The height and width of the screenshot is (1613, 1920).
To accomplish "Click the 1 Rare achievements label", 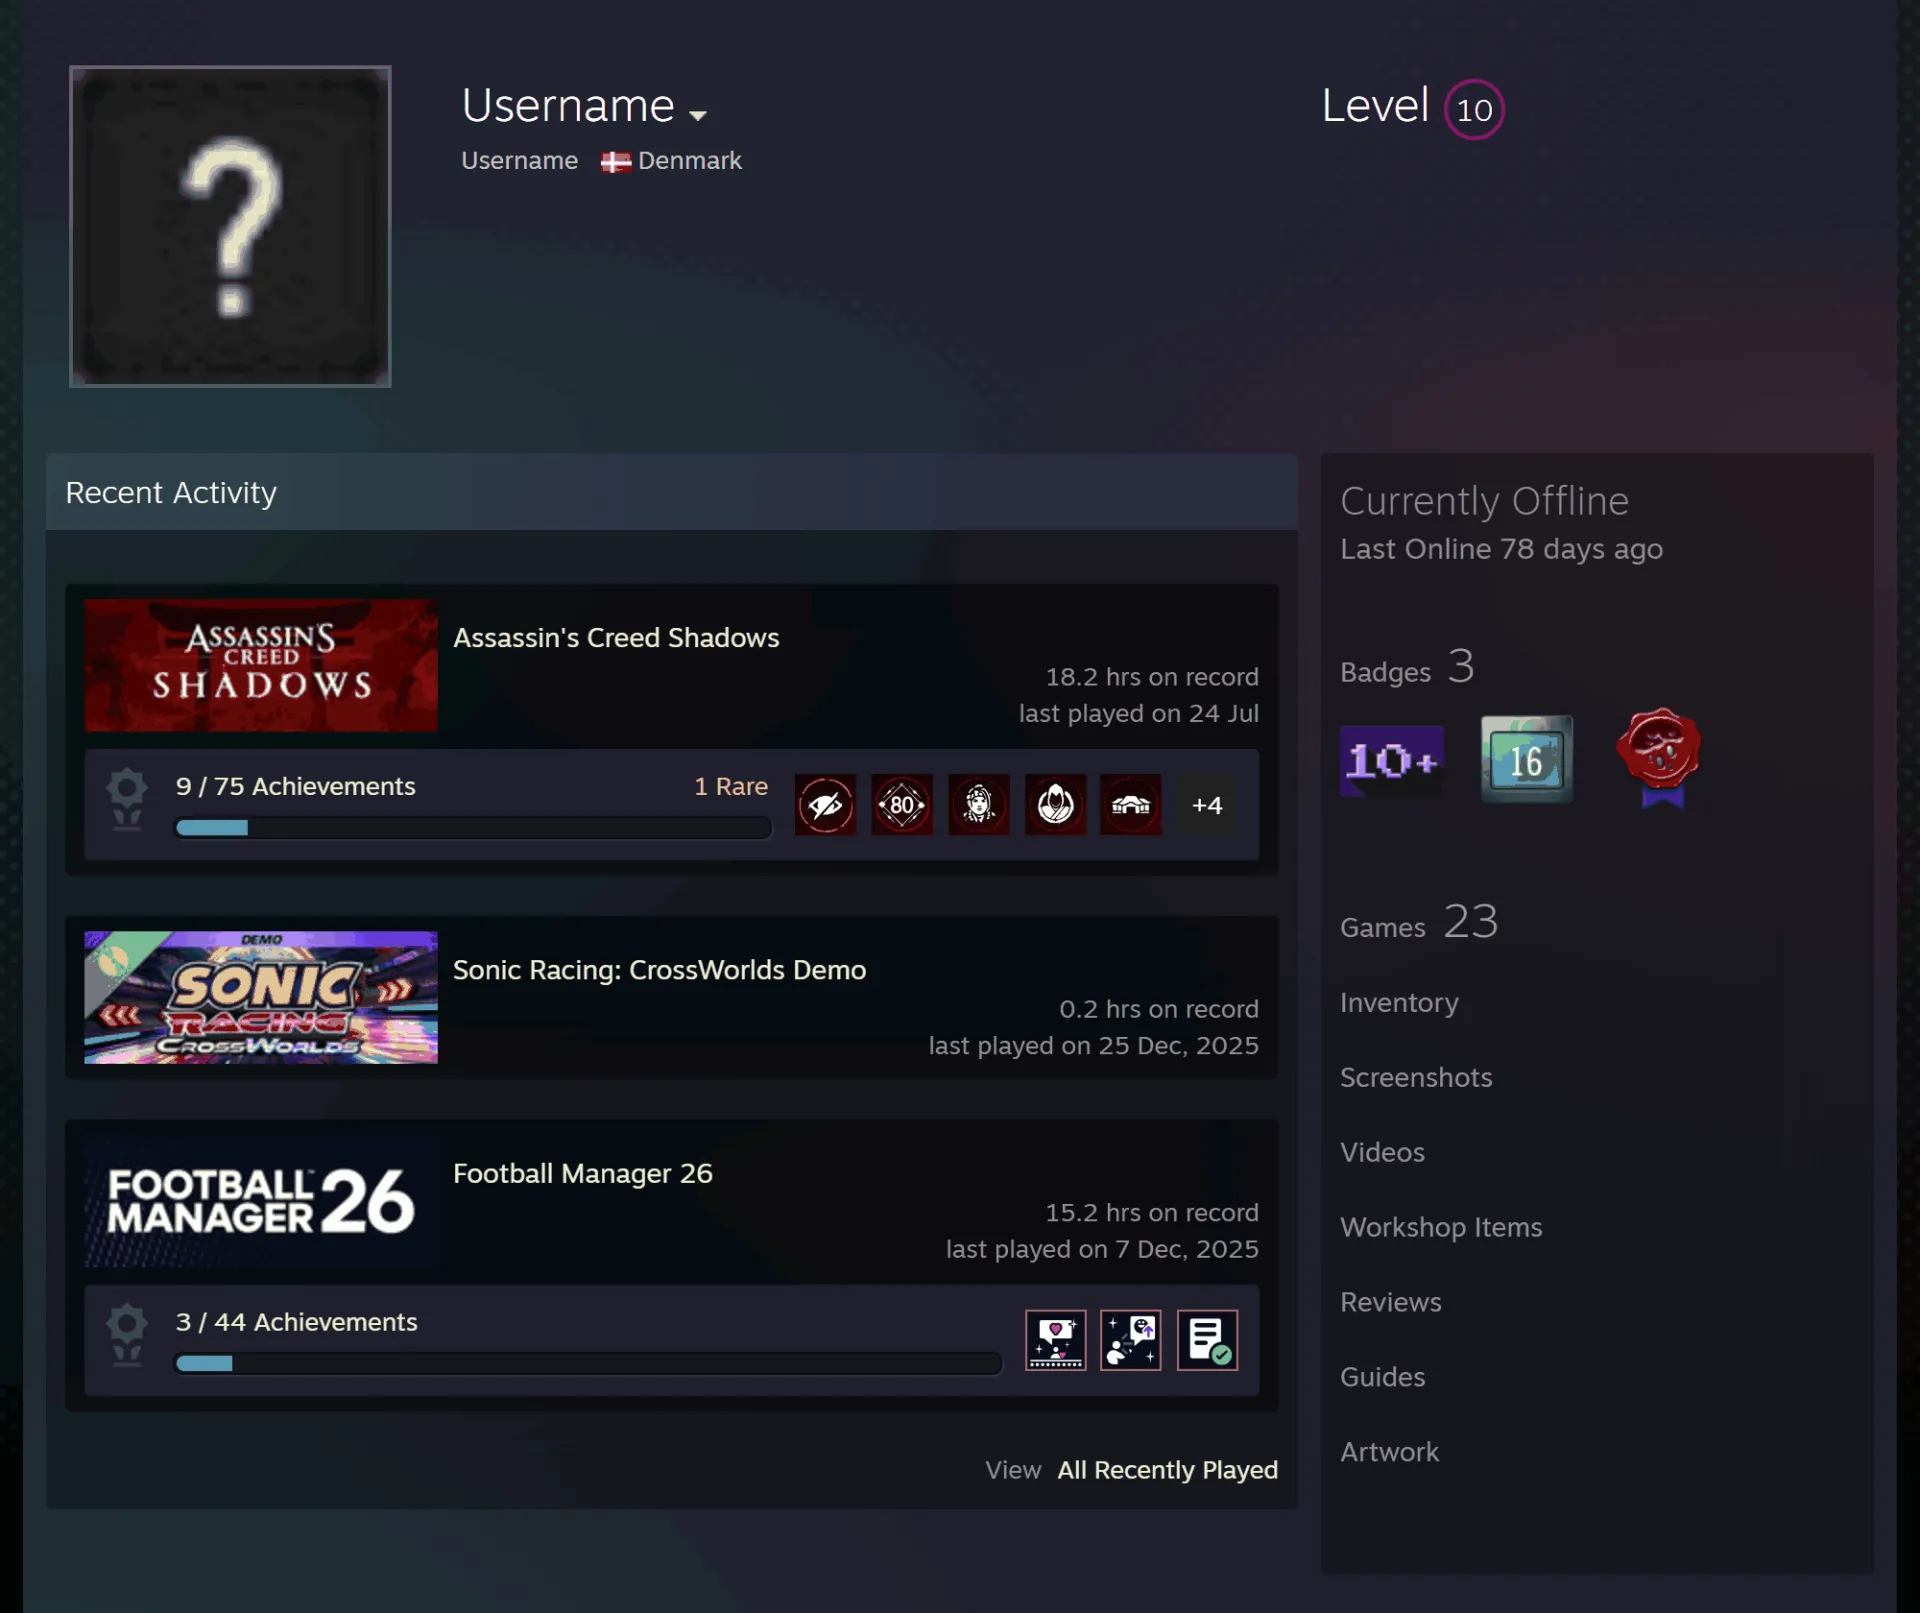I will tap(731, 787).
